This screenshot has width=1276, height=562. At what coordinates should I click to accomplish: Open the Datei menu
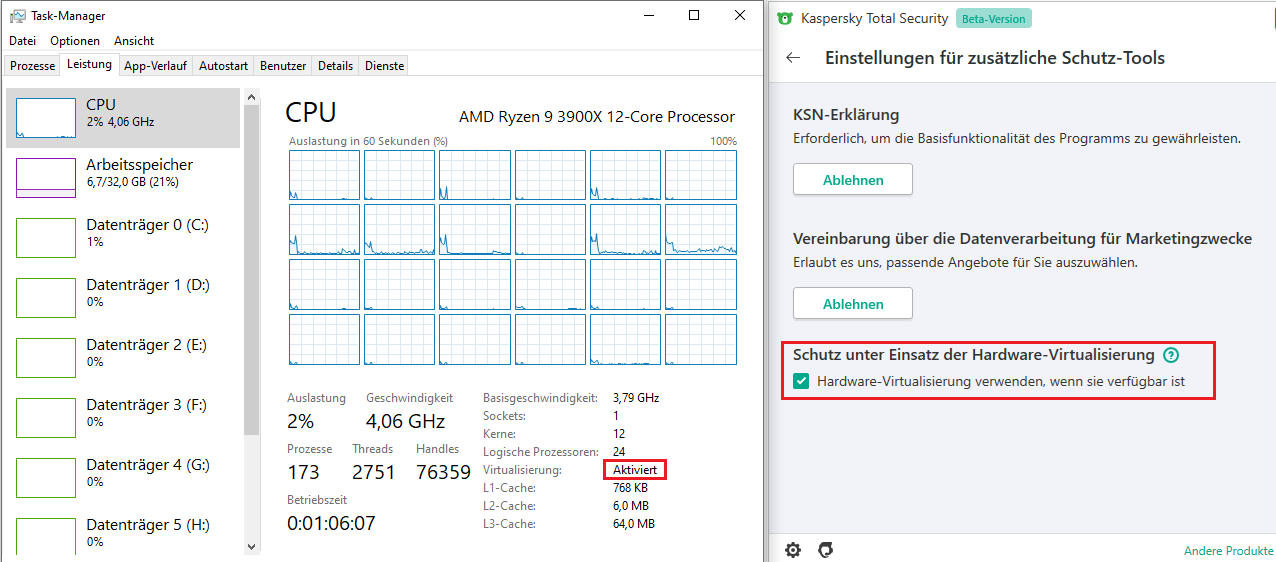(x=22, y=41)
